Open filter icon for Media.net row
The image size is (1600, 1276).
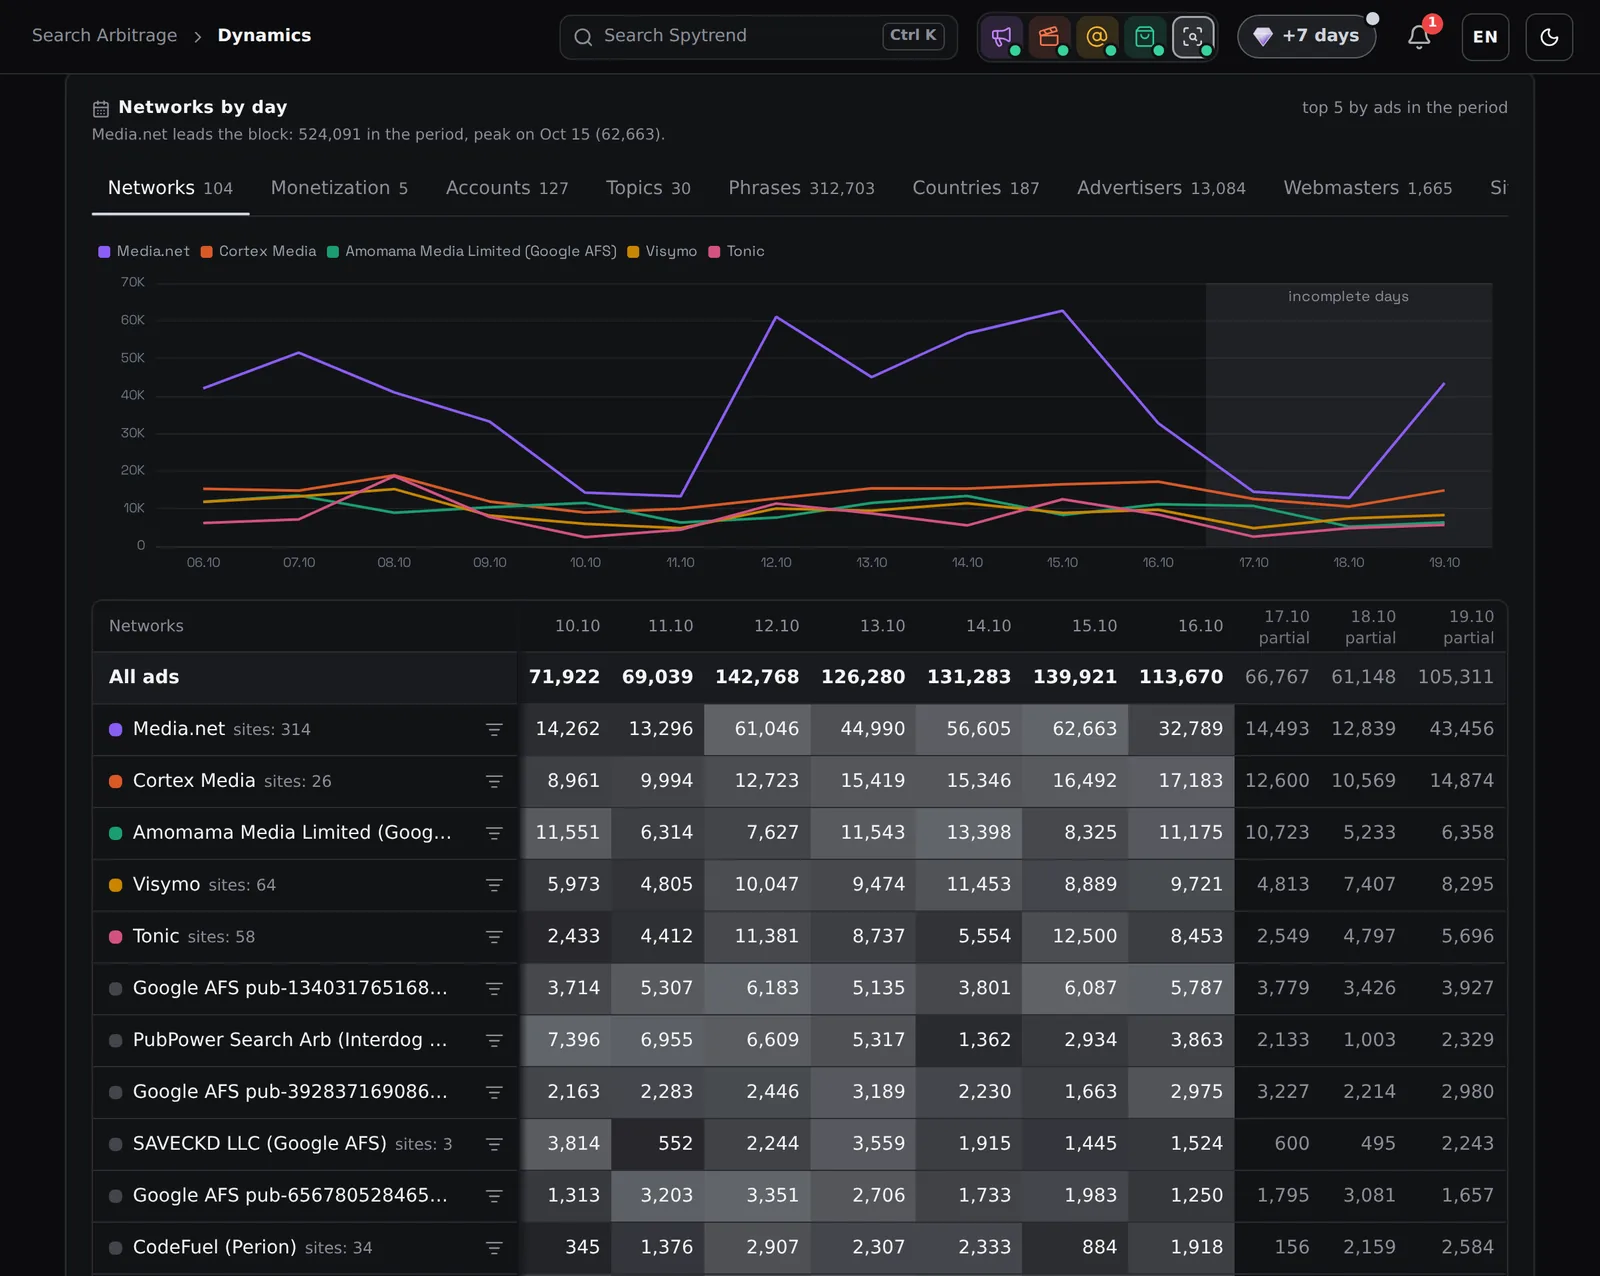pyautogui.click(x=494, y=730)
